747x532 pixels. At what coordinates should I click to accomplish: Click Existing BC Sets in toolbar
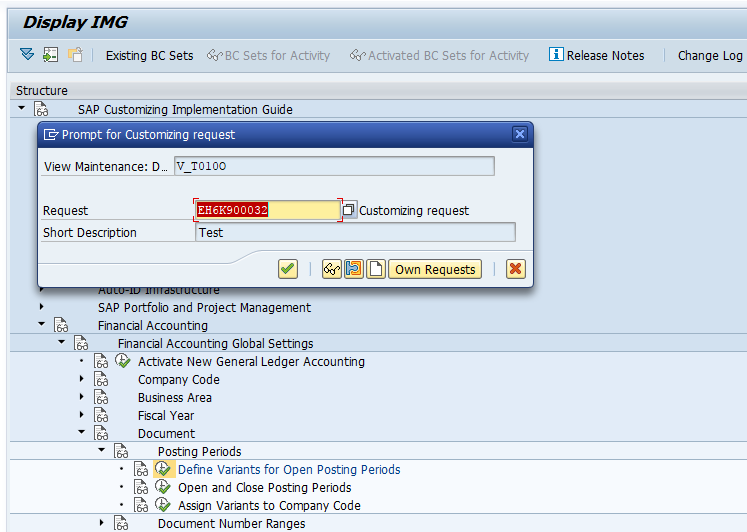point(149,56)
